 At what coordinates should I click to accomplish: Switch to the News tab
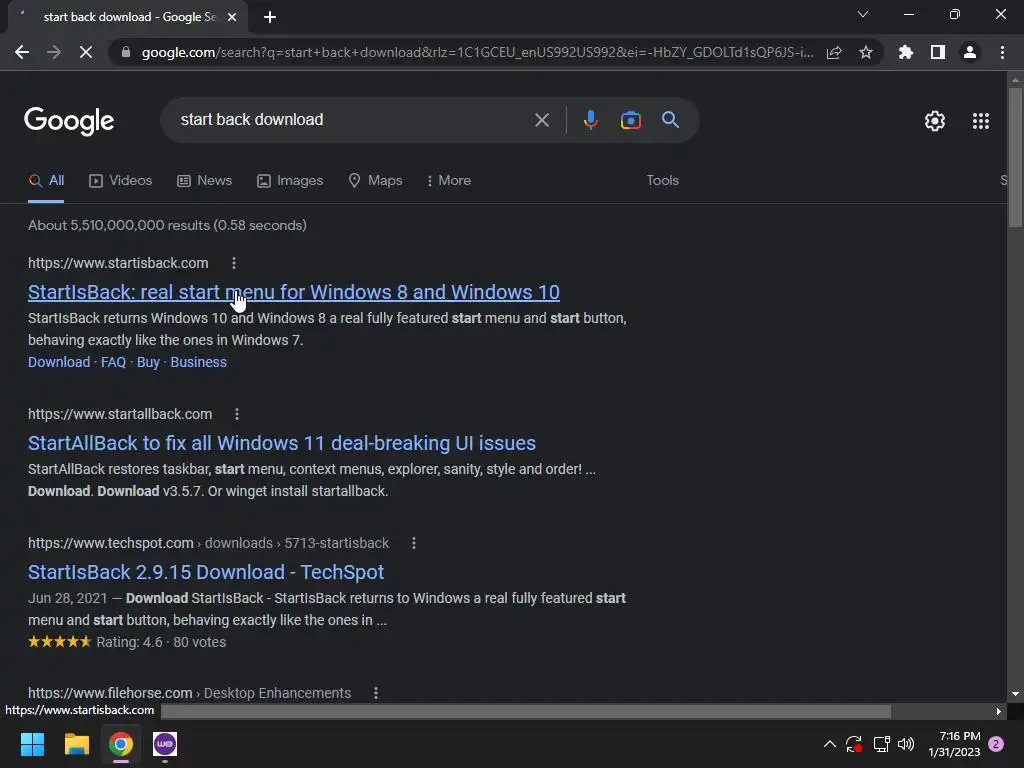click(x=204, y=181)
